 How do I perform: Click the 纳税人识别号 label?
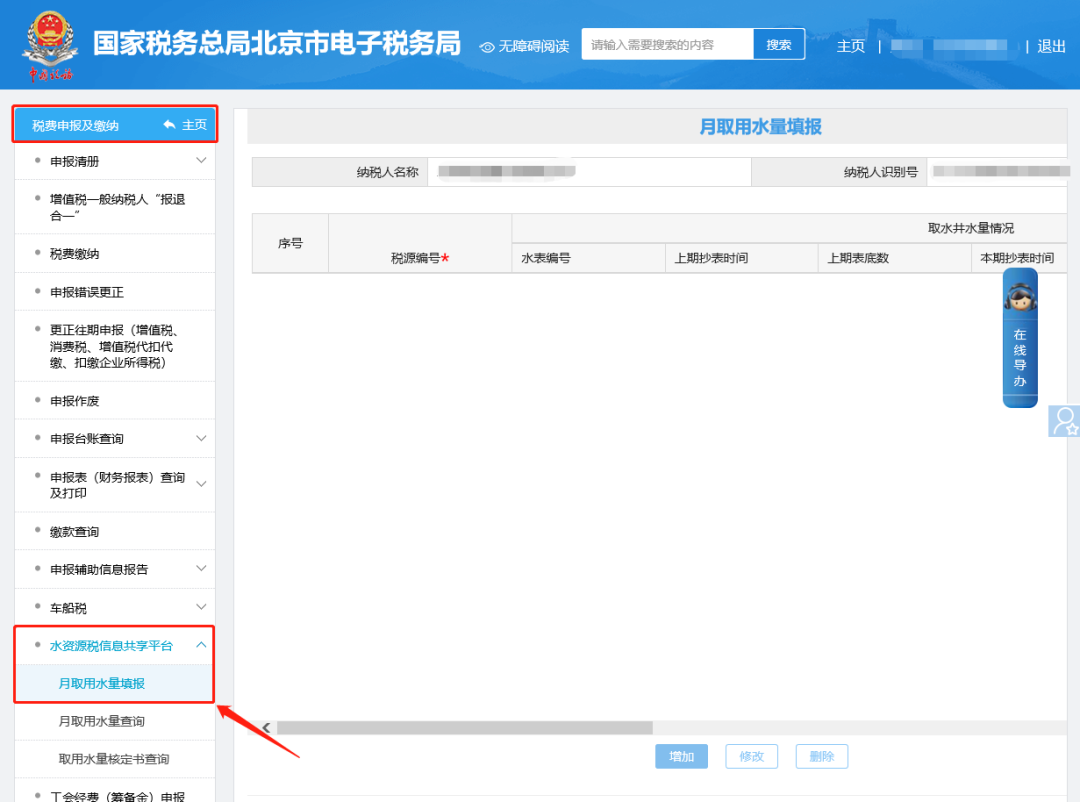pyautogui.click(x=881, y=172)
